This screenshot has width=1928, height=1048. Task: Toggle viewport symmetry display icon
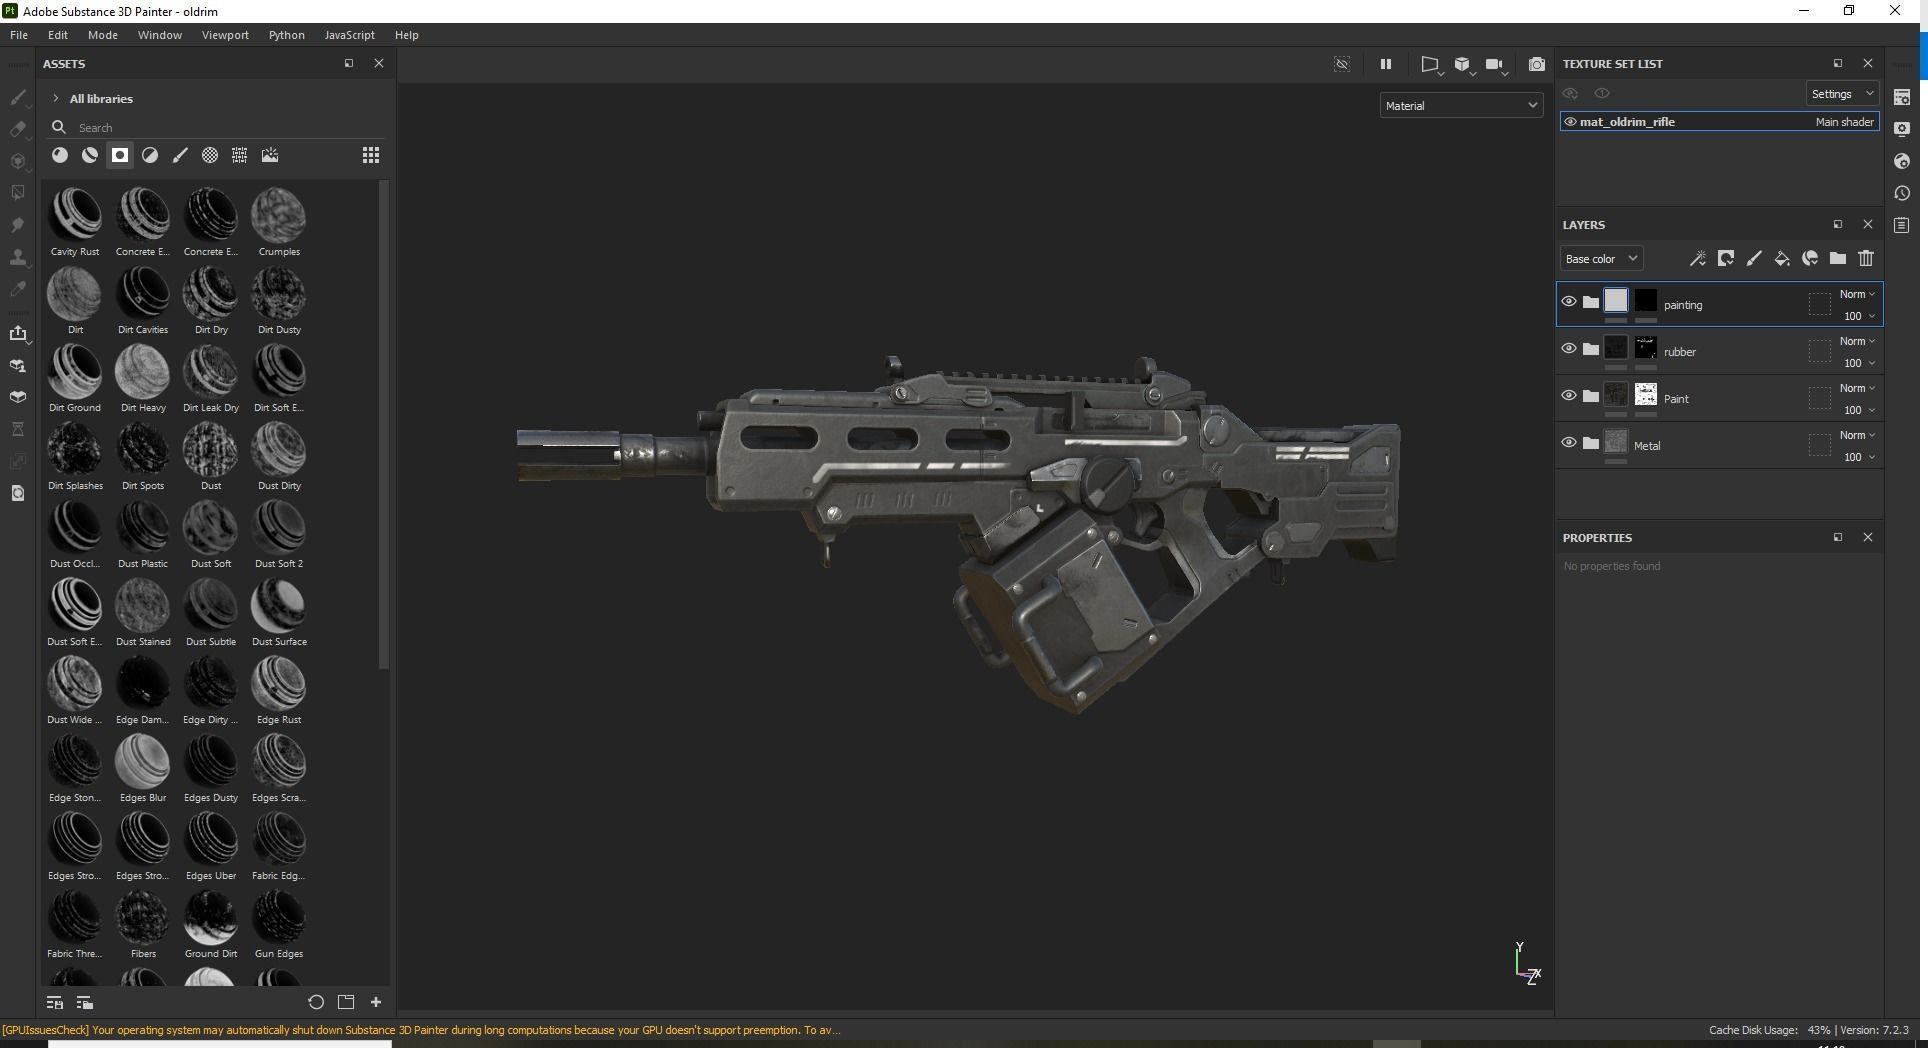click(1342, 64)
